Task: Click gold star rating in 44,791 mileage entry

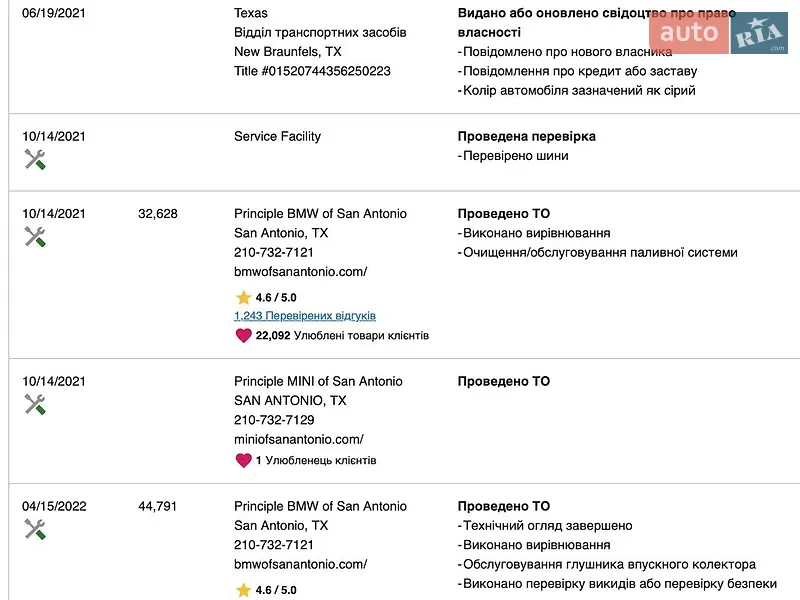Action: coord(243,590)
